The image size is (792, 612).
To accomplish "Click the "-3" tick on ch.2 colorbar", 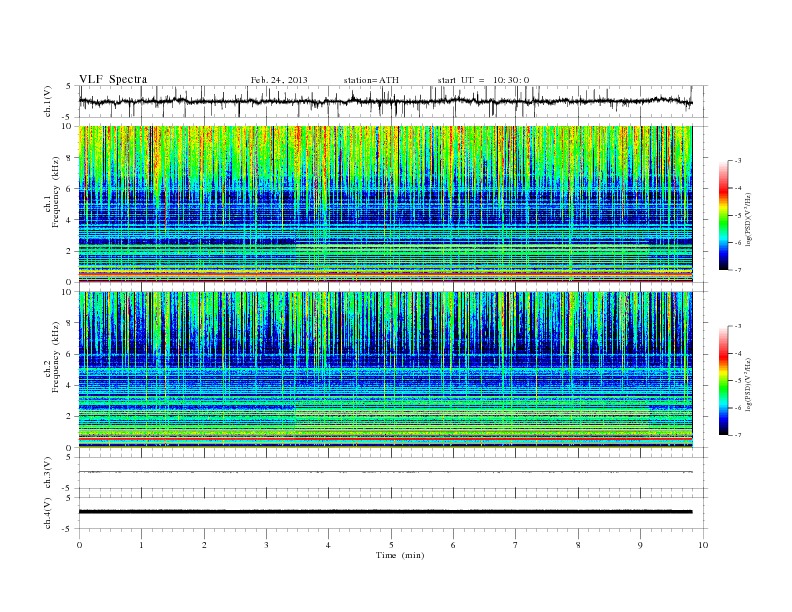I will pos(738,326).
